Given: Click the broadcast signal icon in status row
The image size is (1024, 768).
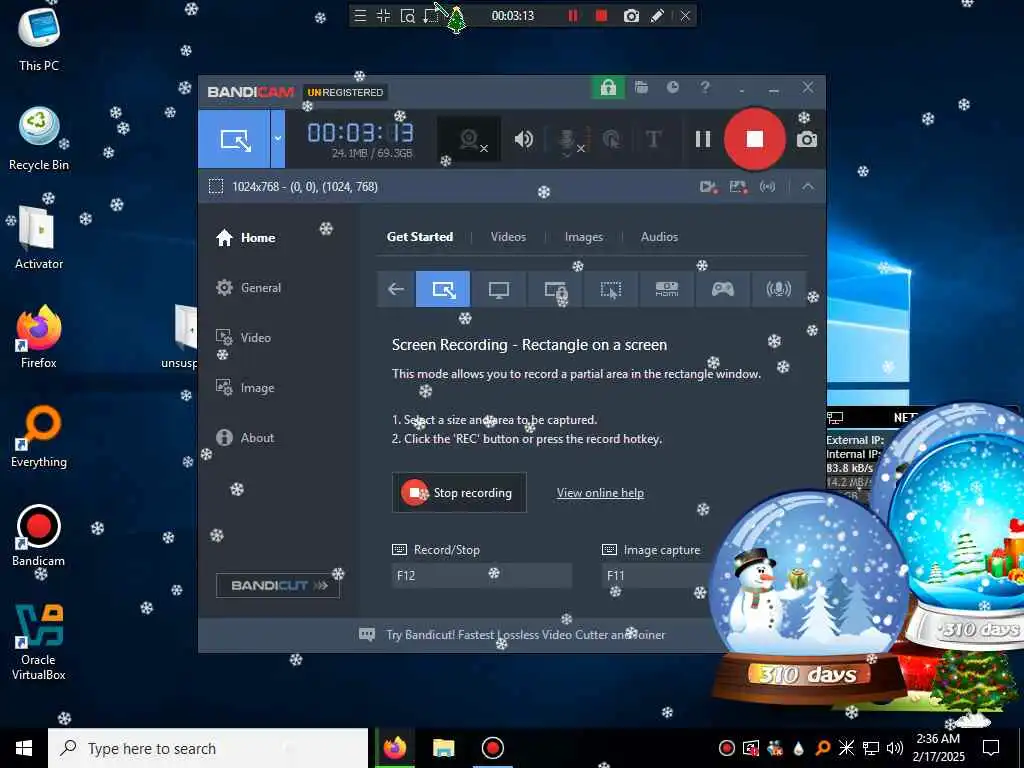Looking at the screenshot, I should point(767,187).
